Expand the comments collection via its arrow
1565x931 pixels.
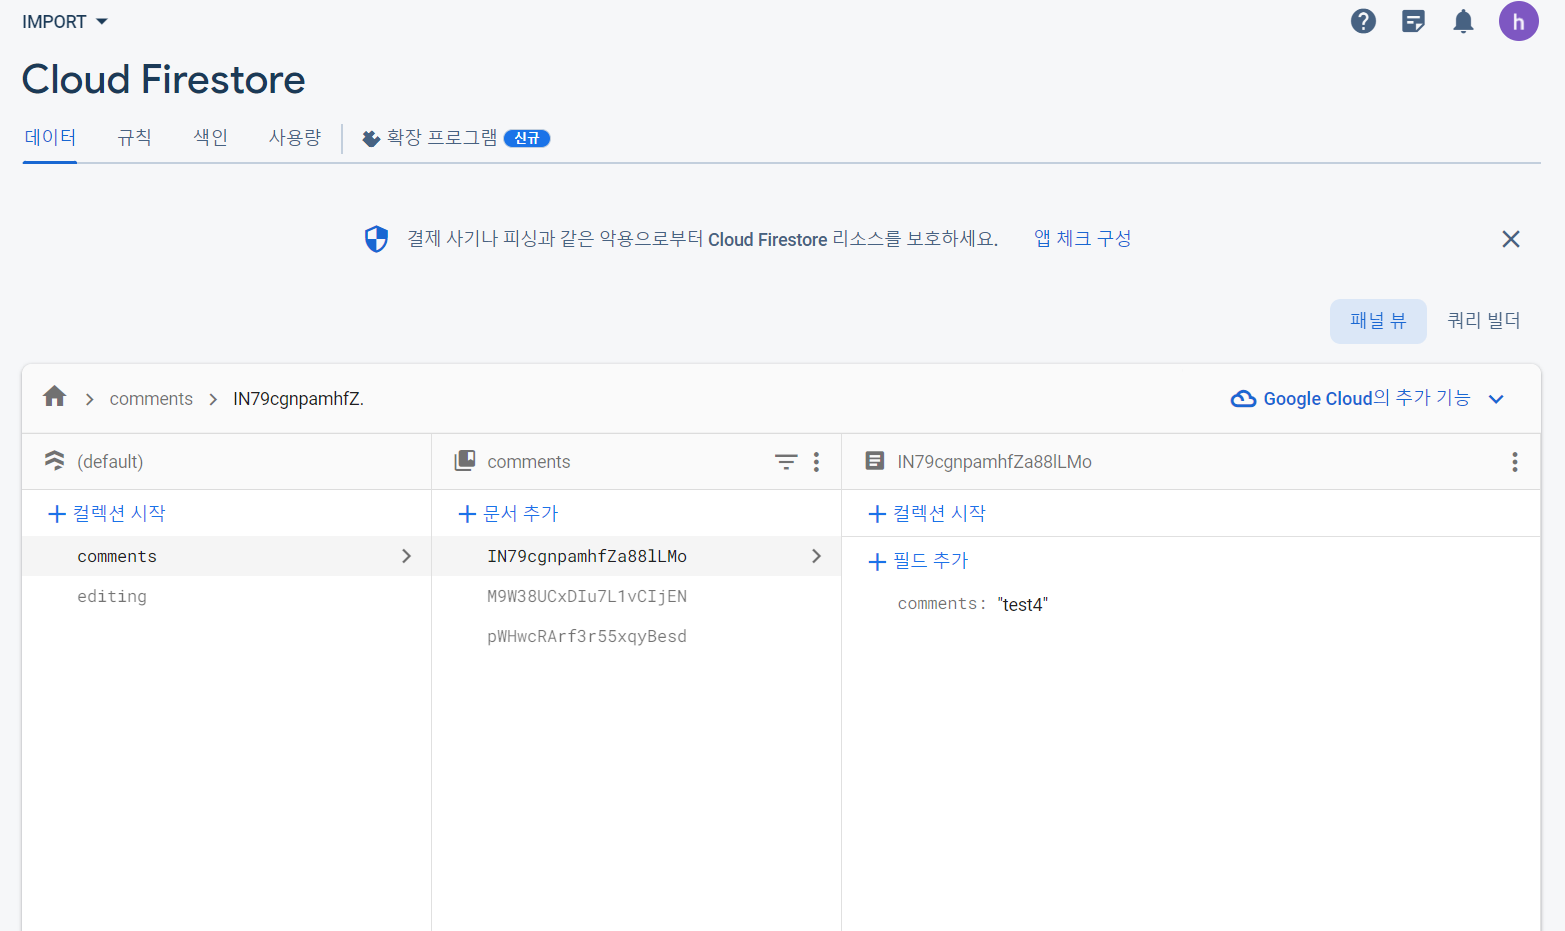406,556
